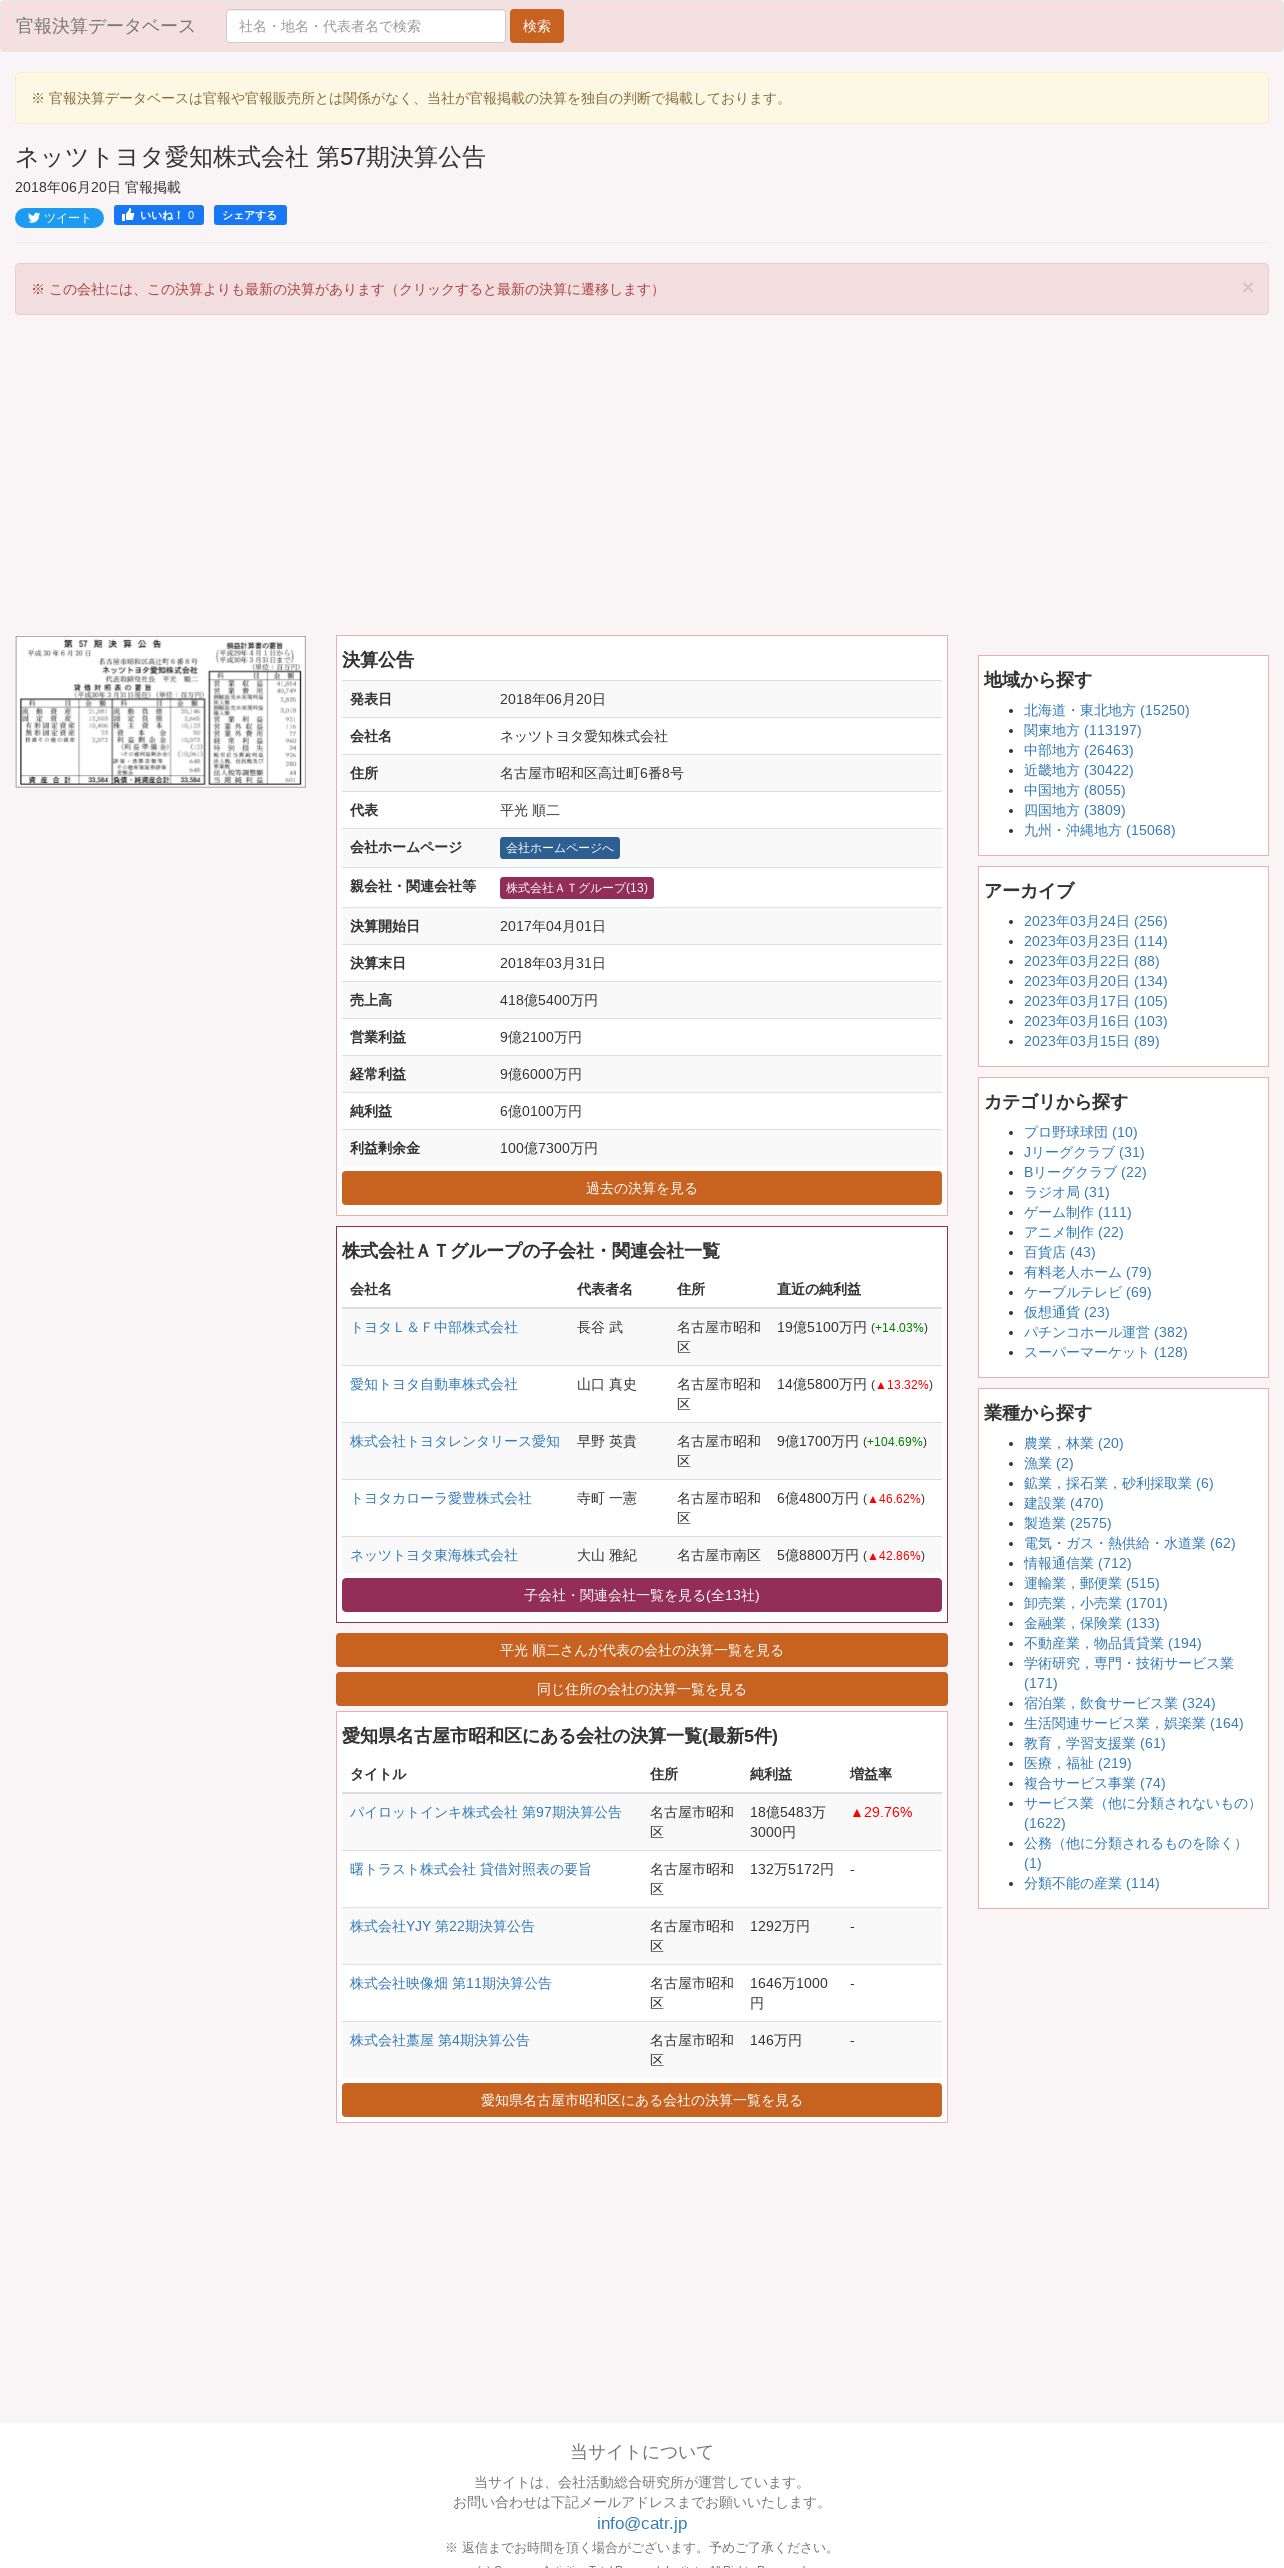The image size is (1284, 2568).
Task: Click the Facebook いいね! button
Action: (x=159, y=215)
